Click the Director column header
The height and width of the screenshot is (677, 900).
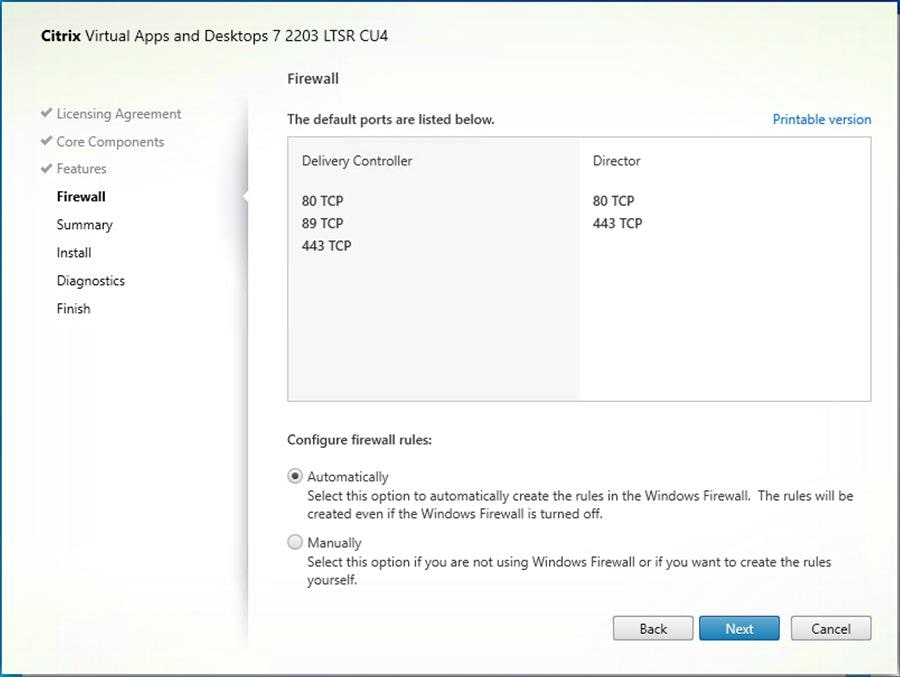pyautogui.click(x=615, y=160)
